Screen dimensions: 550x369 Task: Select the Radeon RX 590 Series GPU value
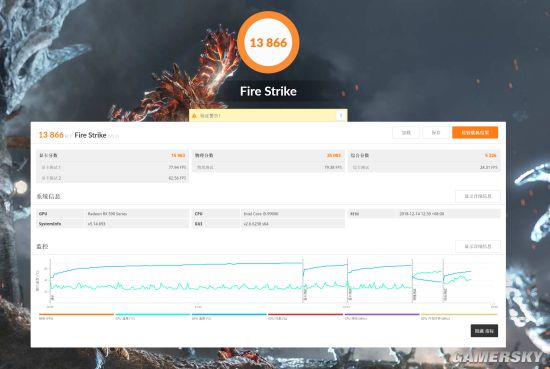107,214
